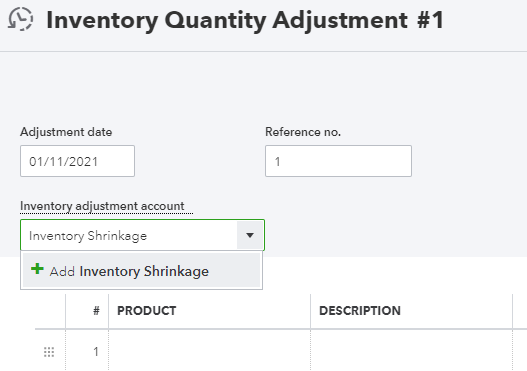
Task: Focus the Inventory Shrinkage account text field
Action: point(129,235)
